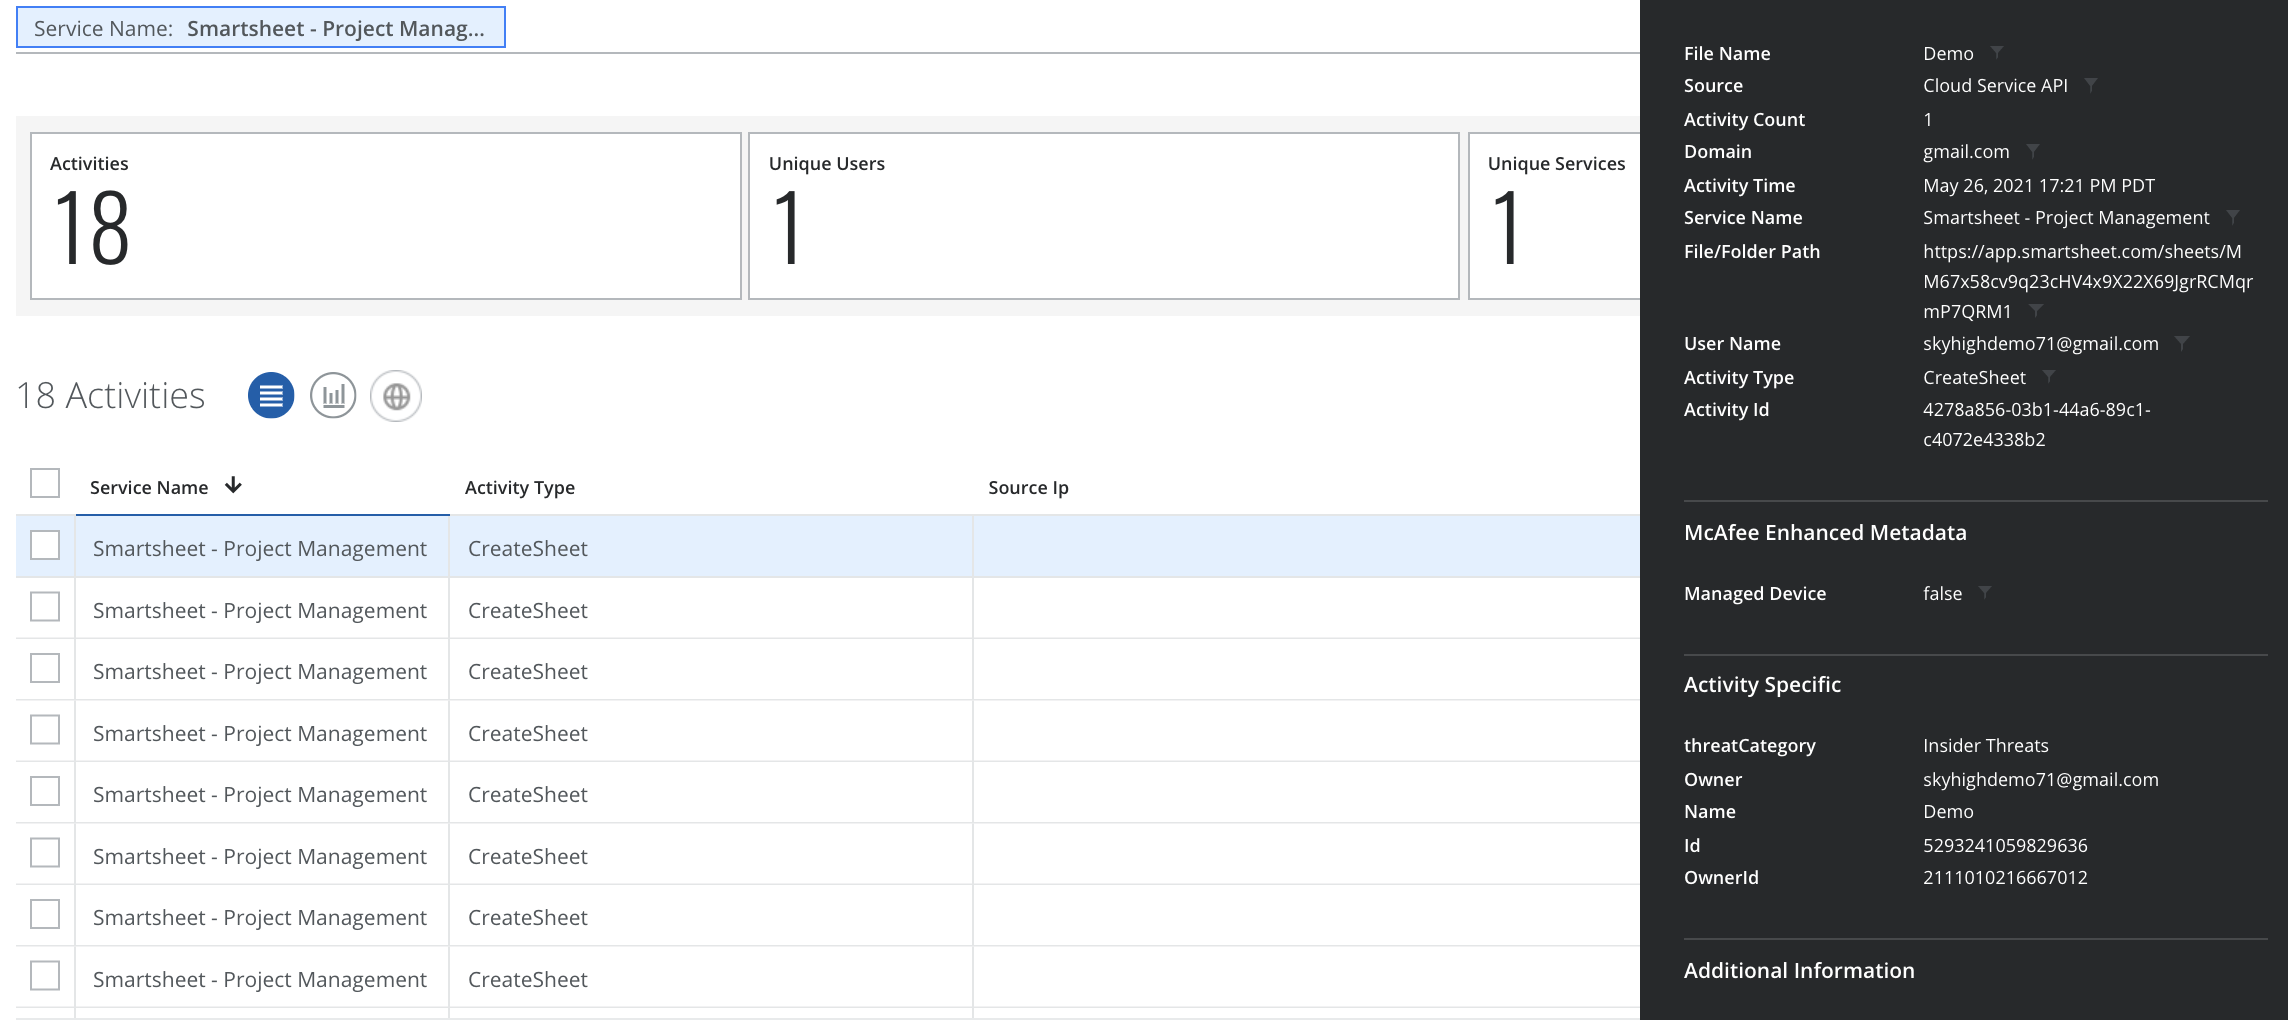This screenshot has width=2288, height=1020.
Task: Filter by File/Folder Path funnel icon
Action: (x=2035, y=311)
